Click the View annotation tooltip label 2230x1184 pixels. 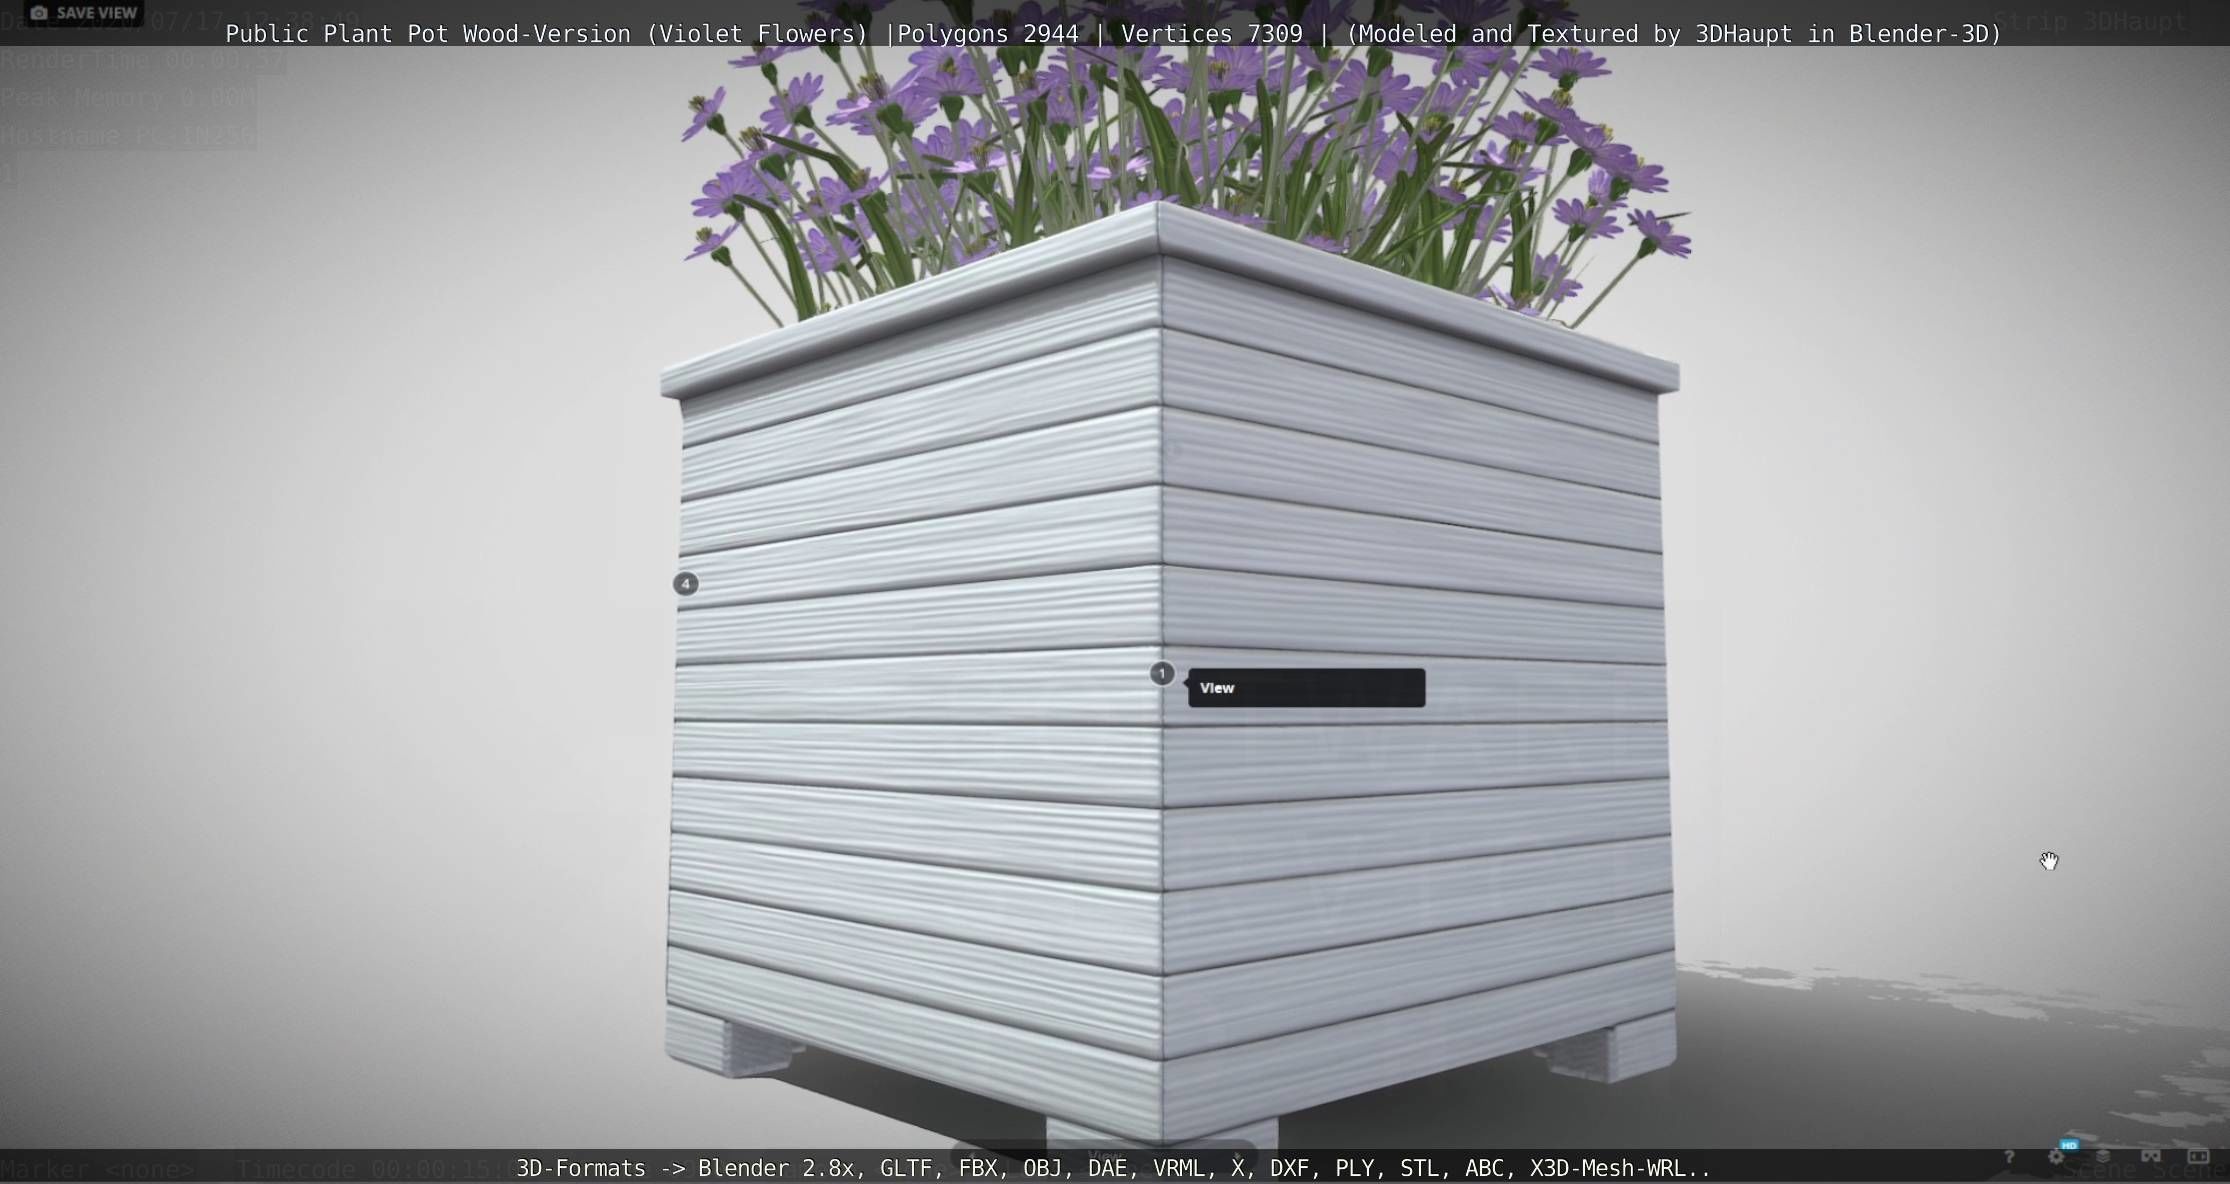tap(1306, 688)
